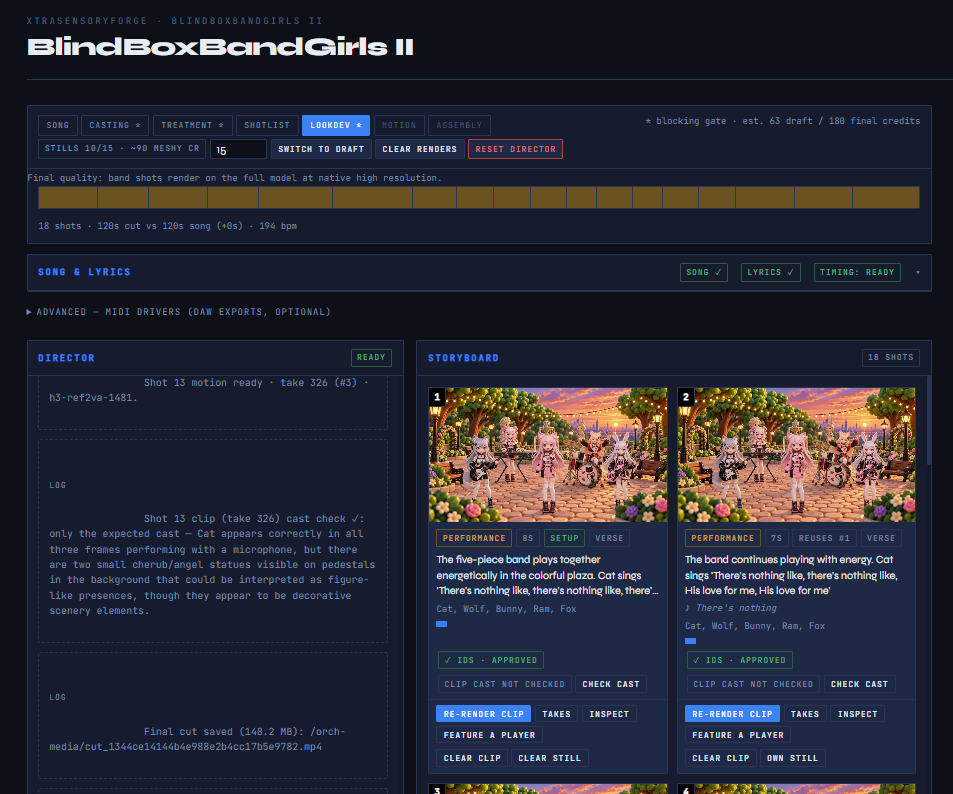Screen dimensions: 953x794
Task: Check cast for shot 1
Action: point(611,685)
